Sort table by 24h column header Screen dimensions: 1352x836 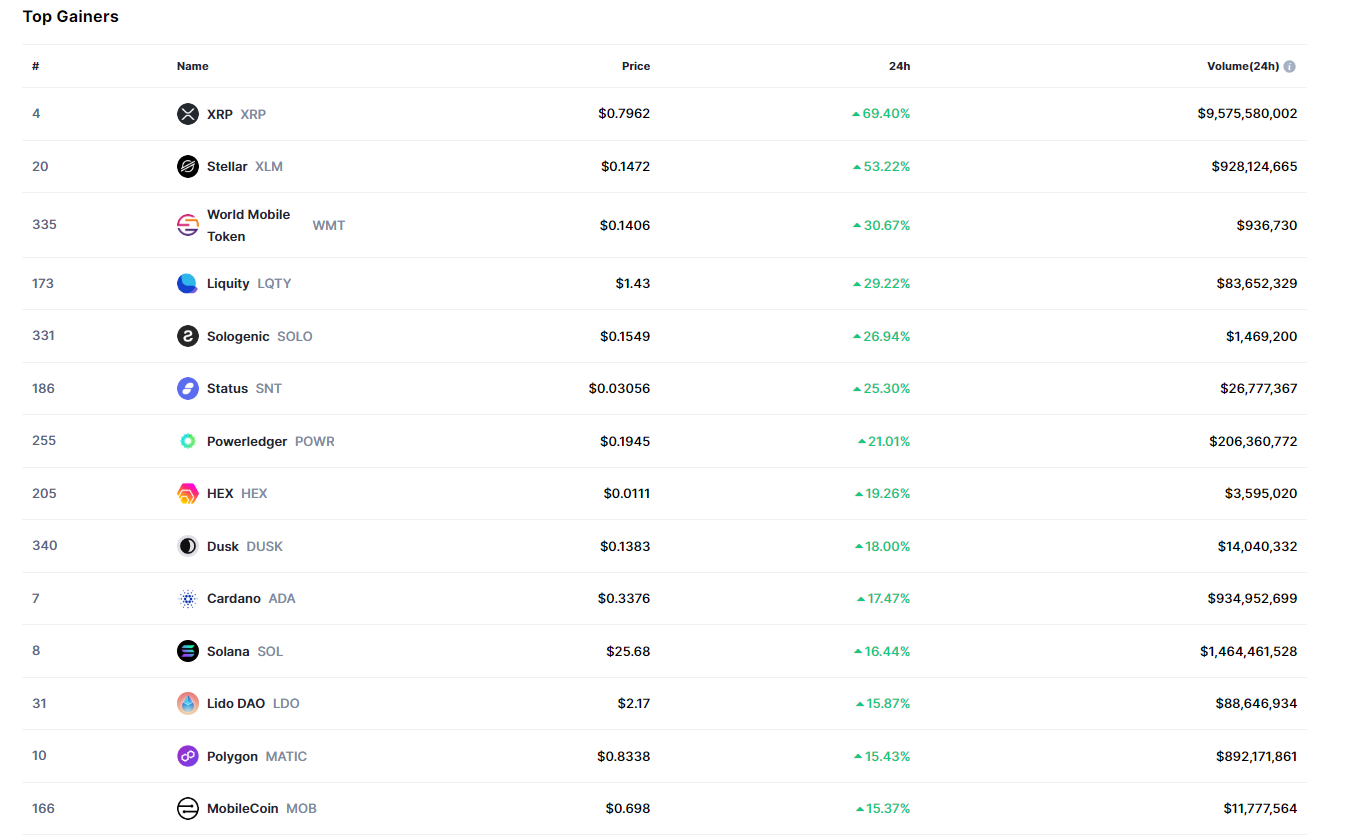point(899,66)
